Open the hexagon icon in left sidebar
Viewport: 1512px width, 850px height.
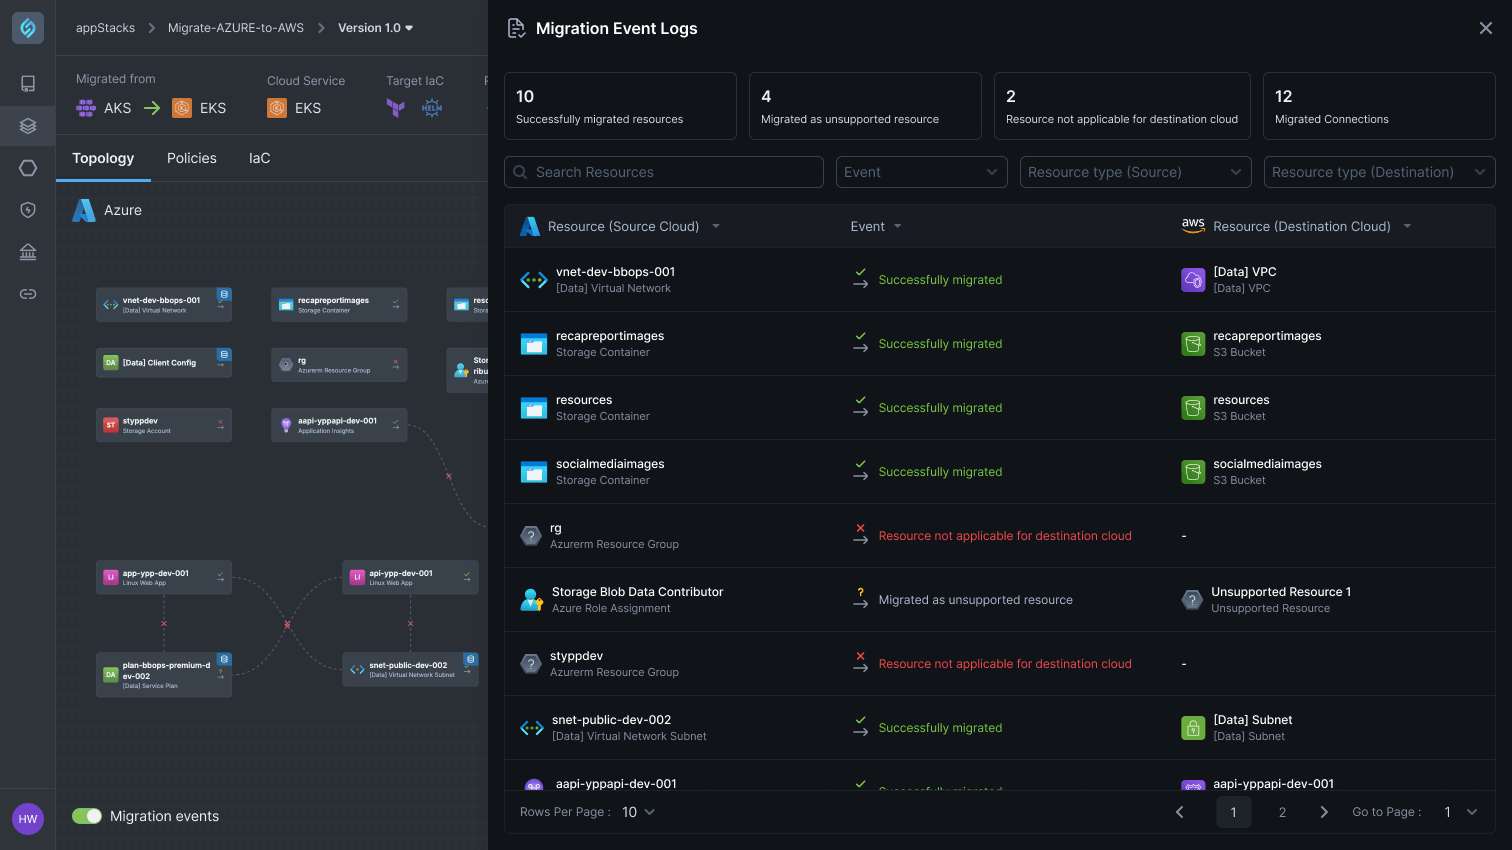(28, 168)
